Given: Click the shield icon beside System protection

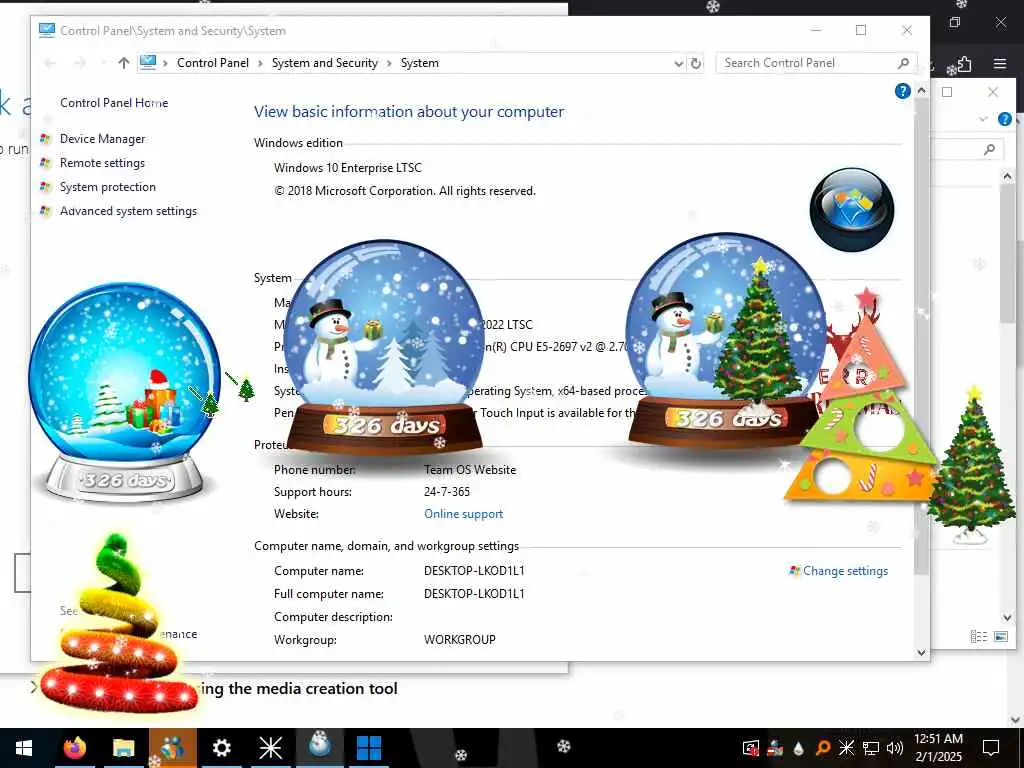Looking at the screenshot, I should [45, 187].
